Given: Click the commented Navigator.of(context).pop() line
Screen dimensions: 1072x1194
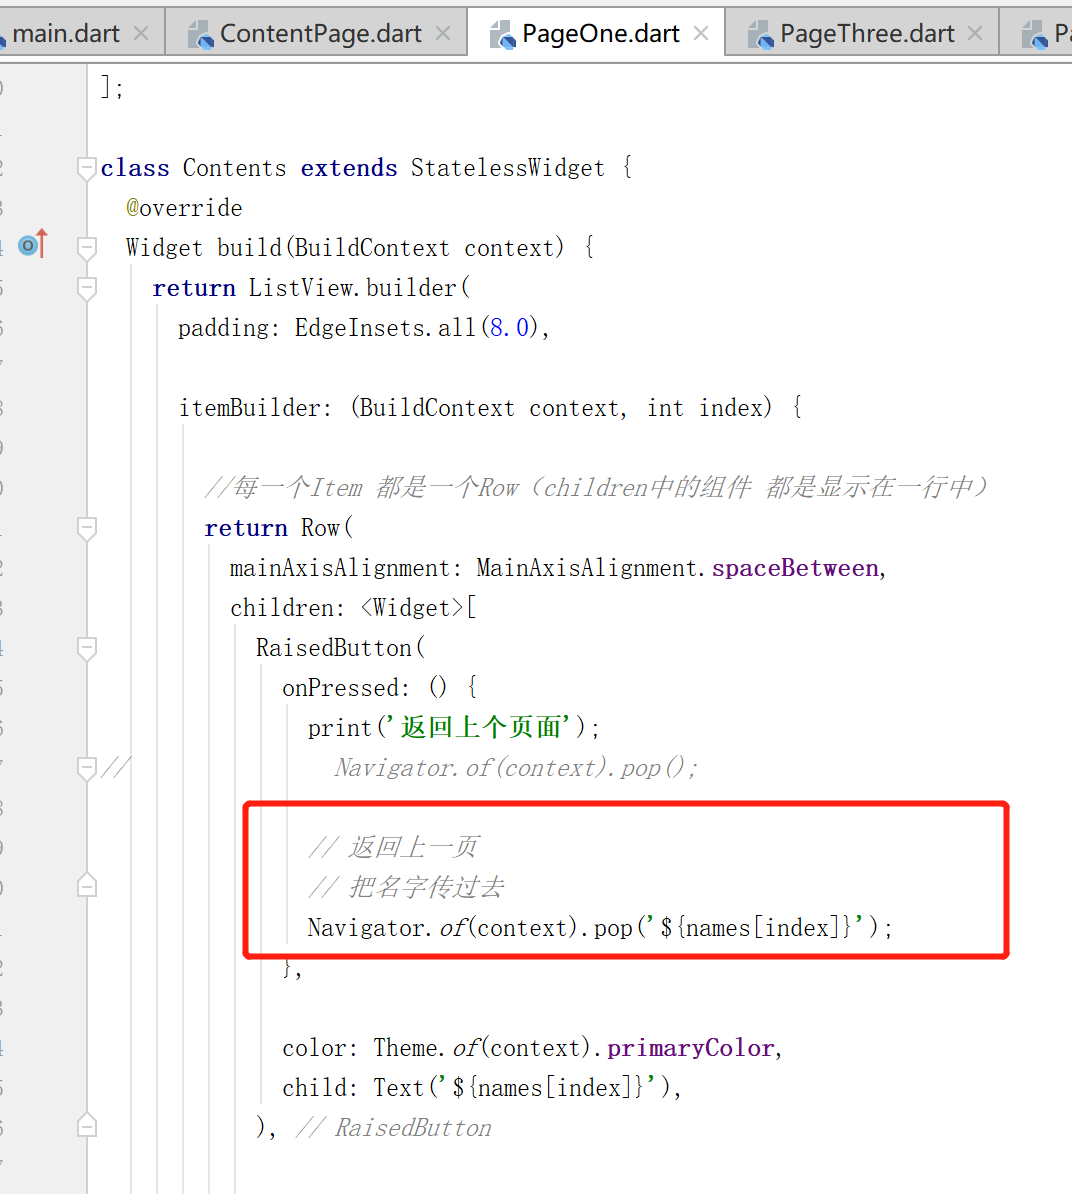Looking at the screenshot, I should pos(515,768).
